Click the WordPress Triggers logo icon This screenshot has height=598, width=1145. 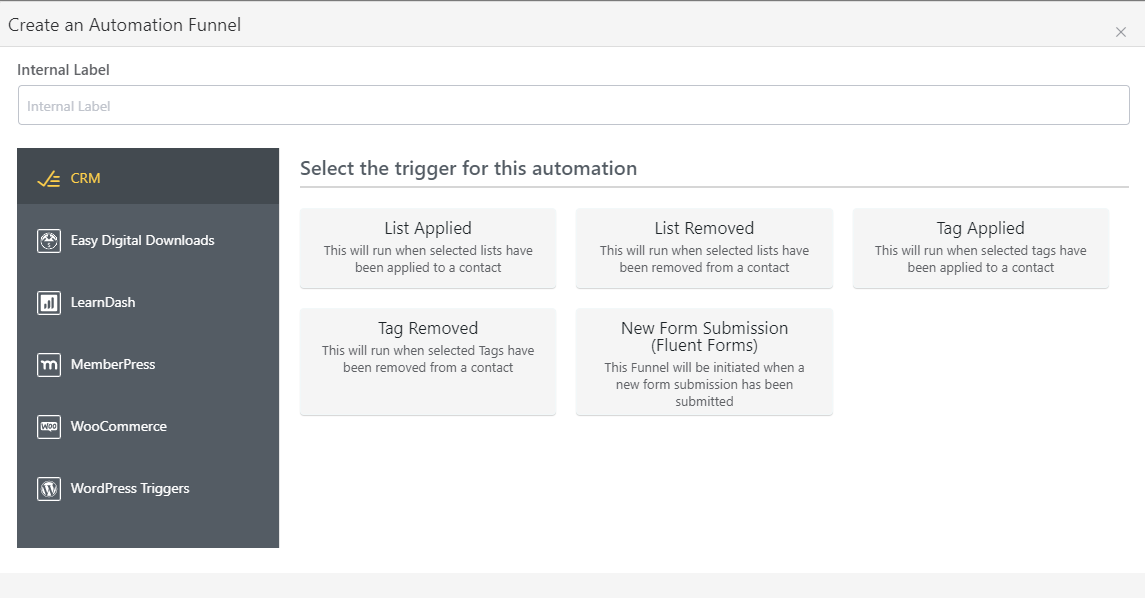[x=48, y=488]
